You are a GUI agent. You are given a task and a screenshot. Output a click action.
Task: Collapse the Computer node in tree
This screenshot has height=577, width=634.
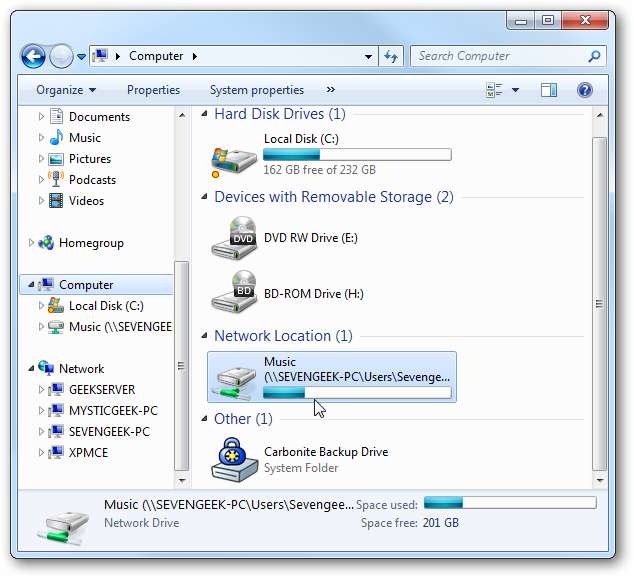coord(31,285)
